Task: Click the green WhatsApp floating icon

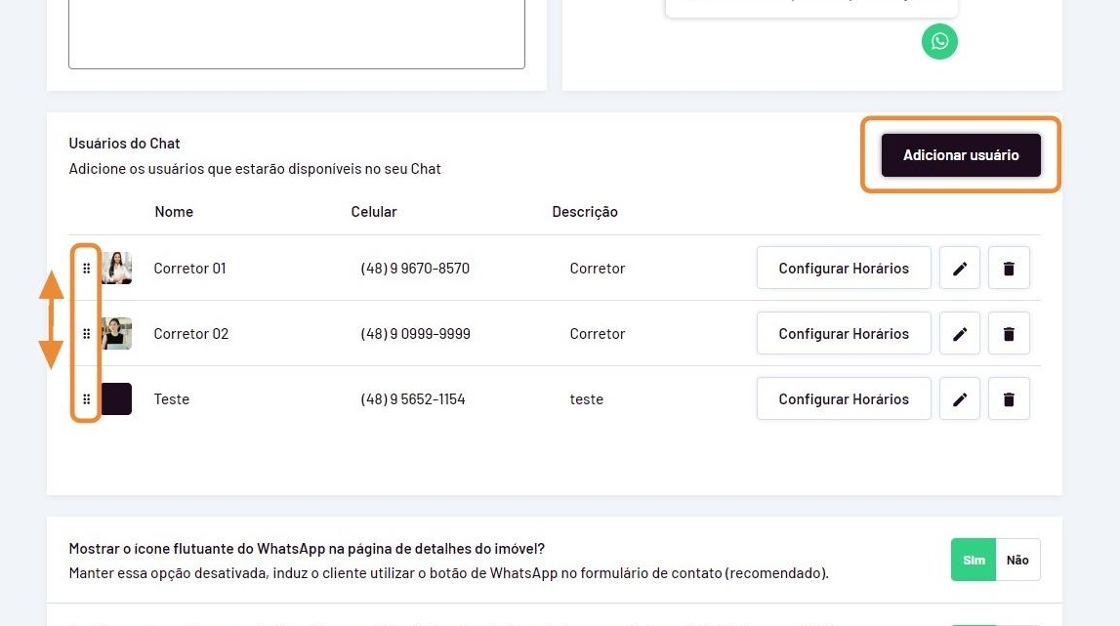Action: click(939, 41)
